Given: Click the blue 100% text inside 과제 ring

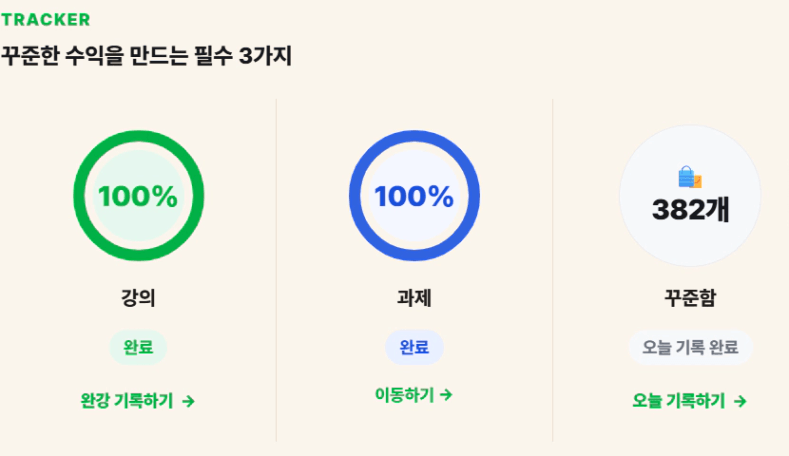Looking at the screenshot, I should point(414,196).
